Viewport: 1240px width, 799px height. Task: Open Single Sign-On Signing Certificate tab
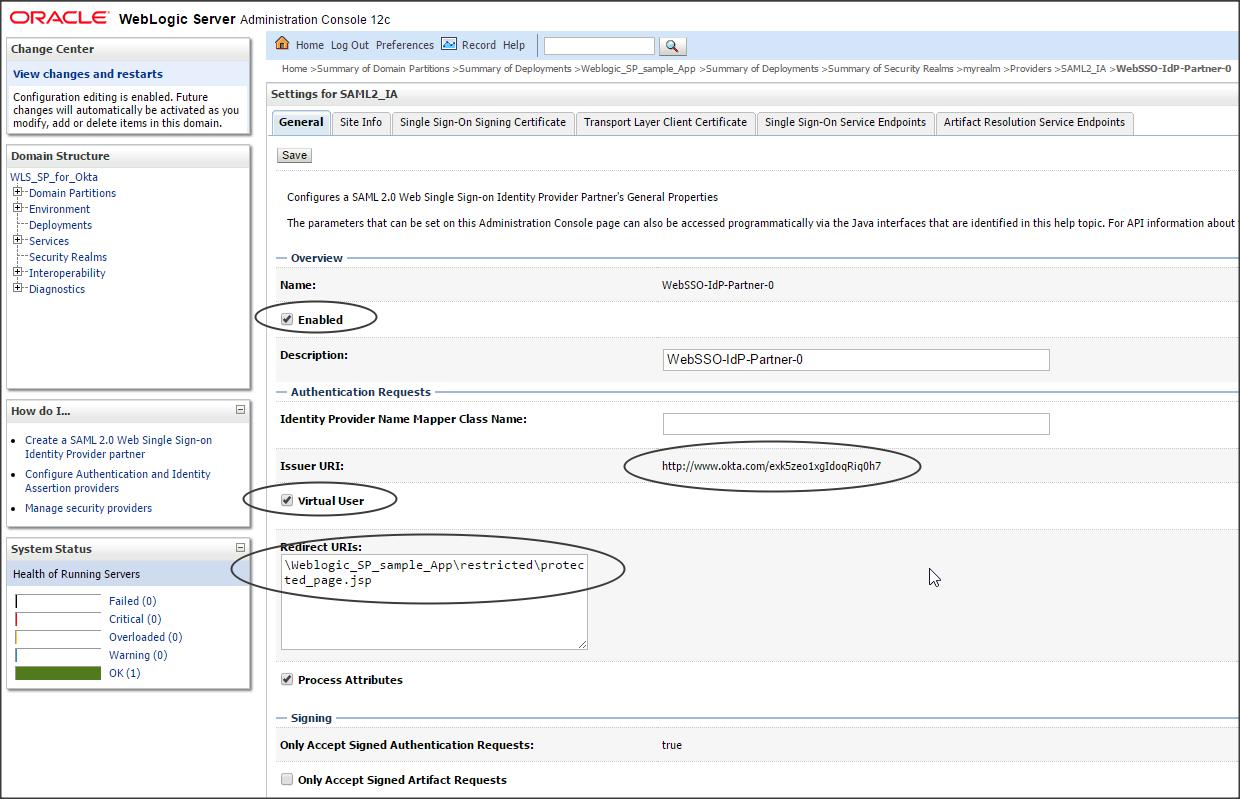pos(483,122)
